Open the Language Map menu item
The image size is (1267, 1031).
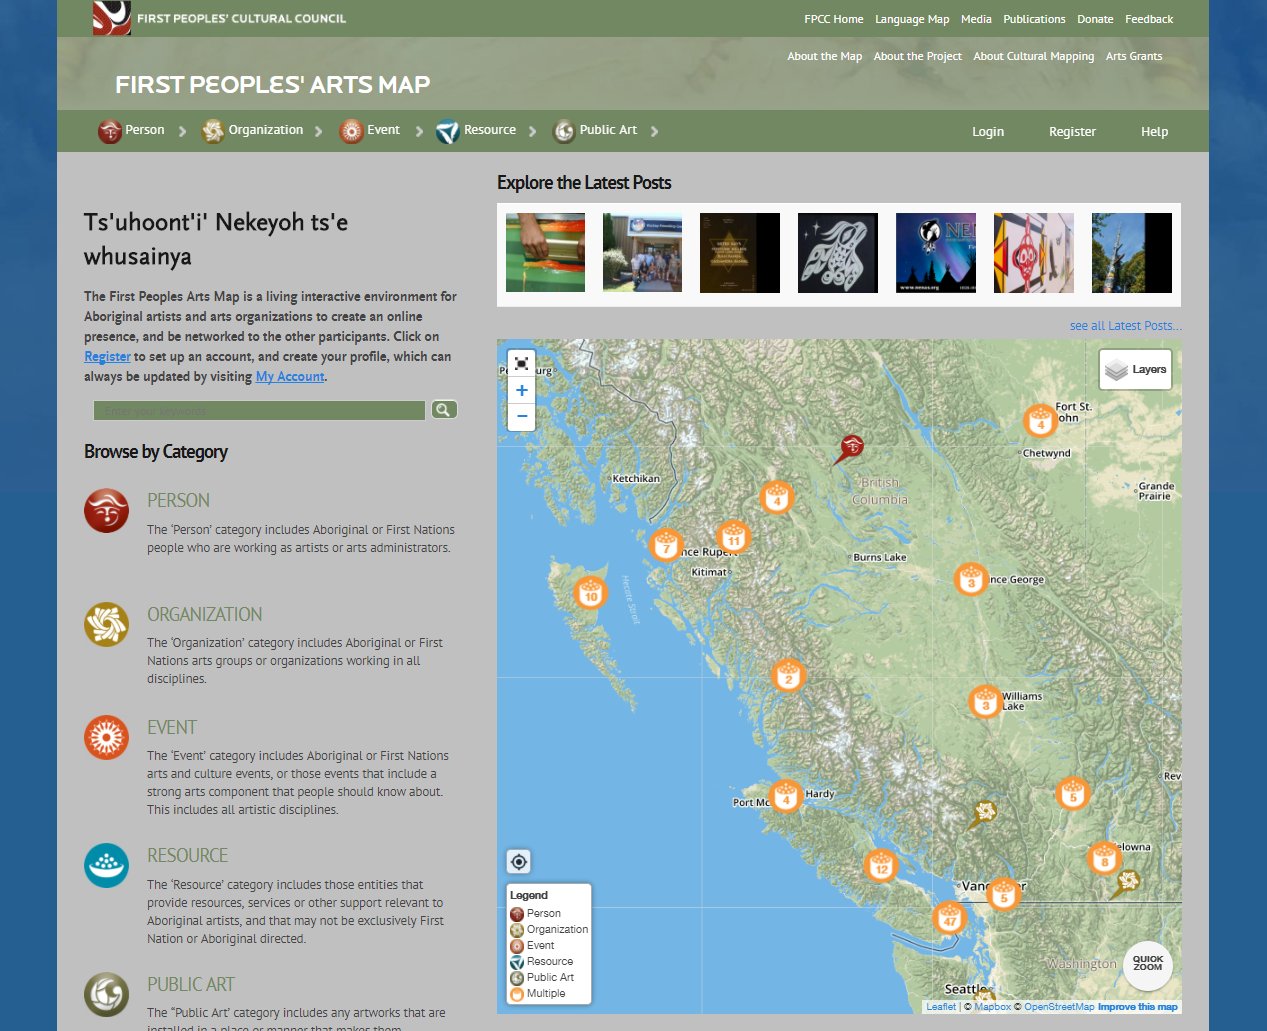[911, 18]
